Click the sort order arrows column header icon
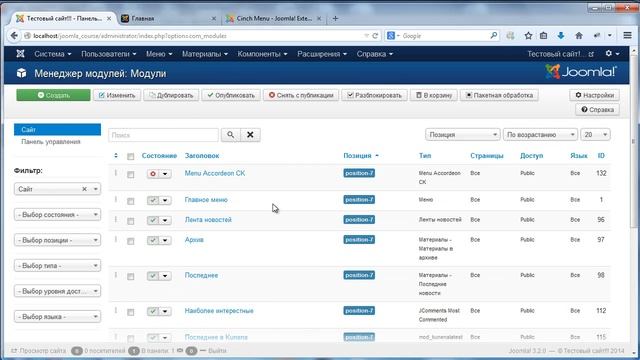Screen dimensions: 640x360 pos(116,156)
